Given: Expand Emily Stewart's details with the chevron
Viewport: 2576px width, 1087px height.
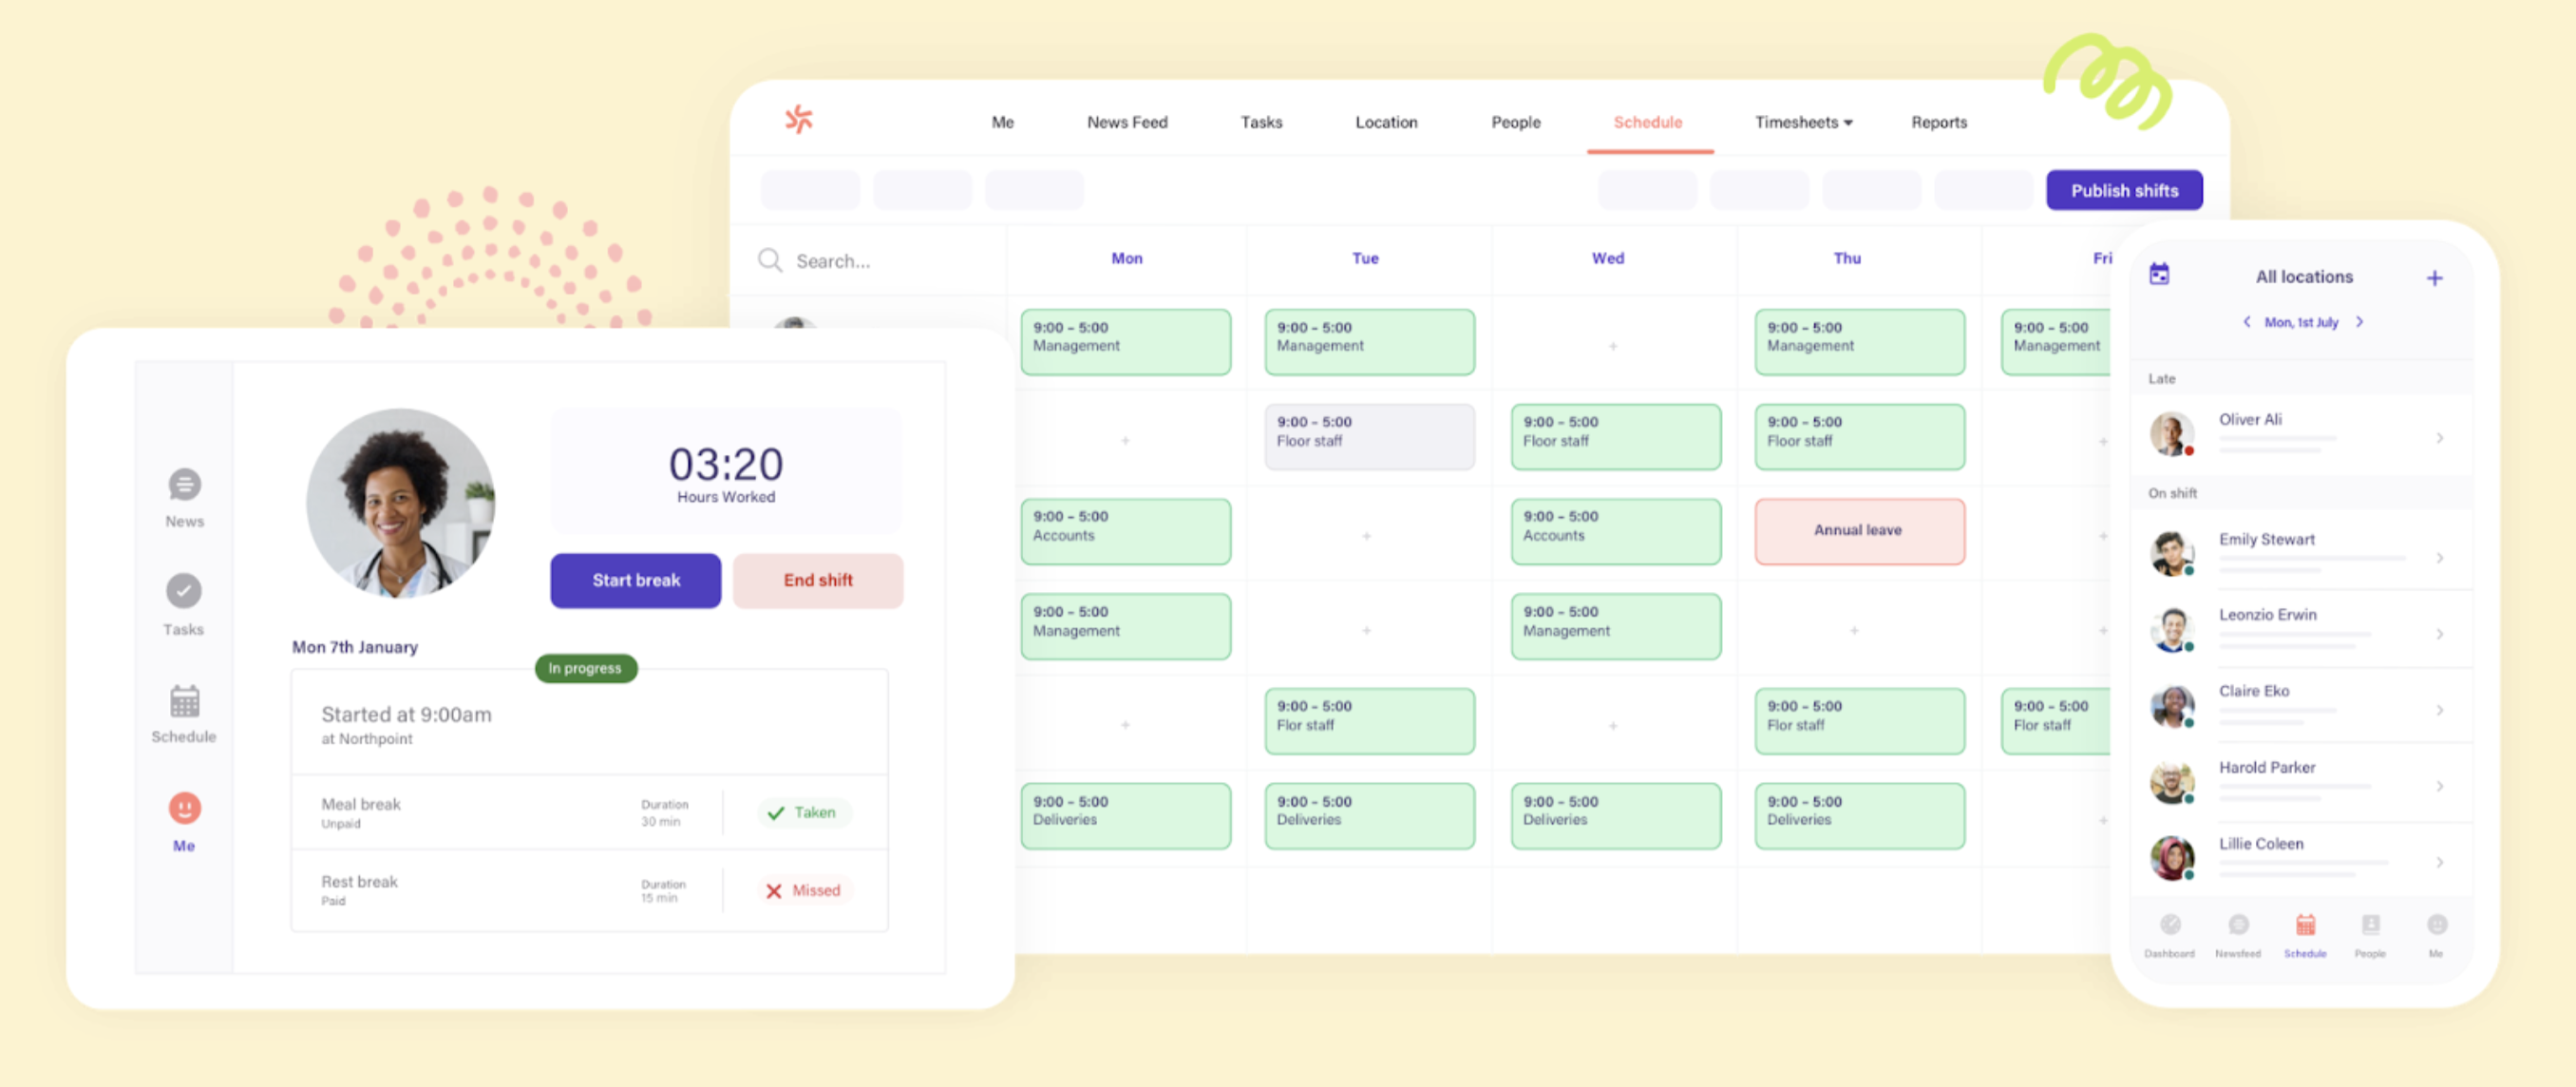Looking at the screenshot, I should tap(2442, 558).
